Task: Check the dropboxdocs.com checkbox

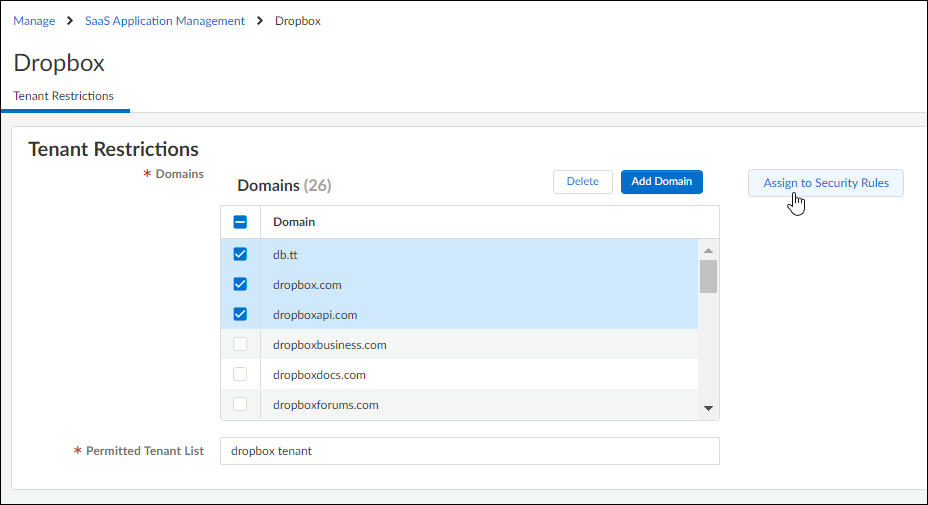Action: pos(240,374)
